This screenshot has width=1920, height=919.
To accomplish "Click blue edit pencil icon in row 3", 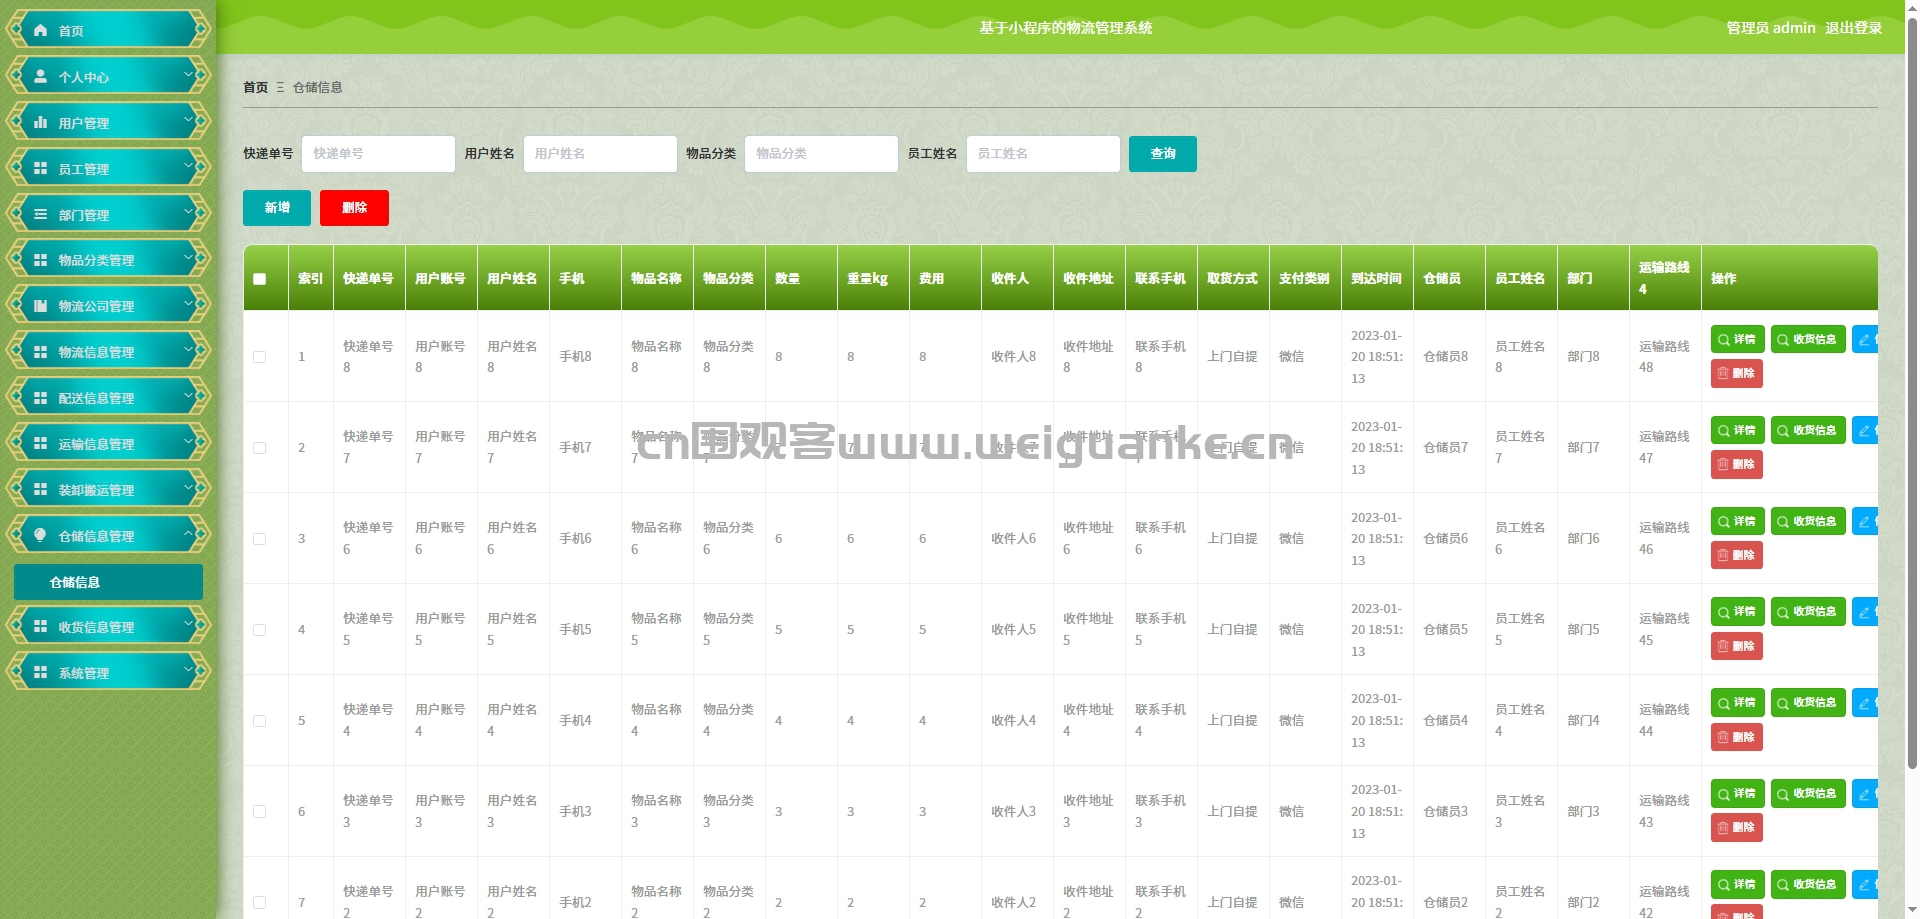I will [x=1864, y=522].
